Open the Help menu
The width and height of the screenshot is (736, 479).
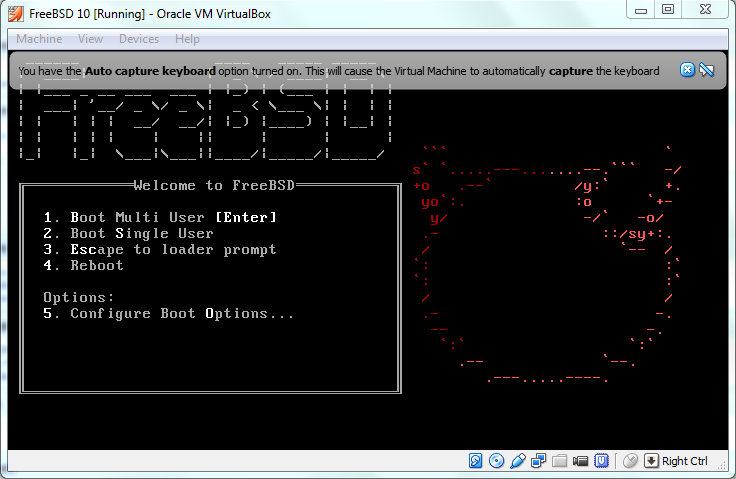click(187, 39)
